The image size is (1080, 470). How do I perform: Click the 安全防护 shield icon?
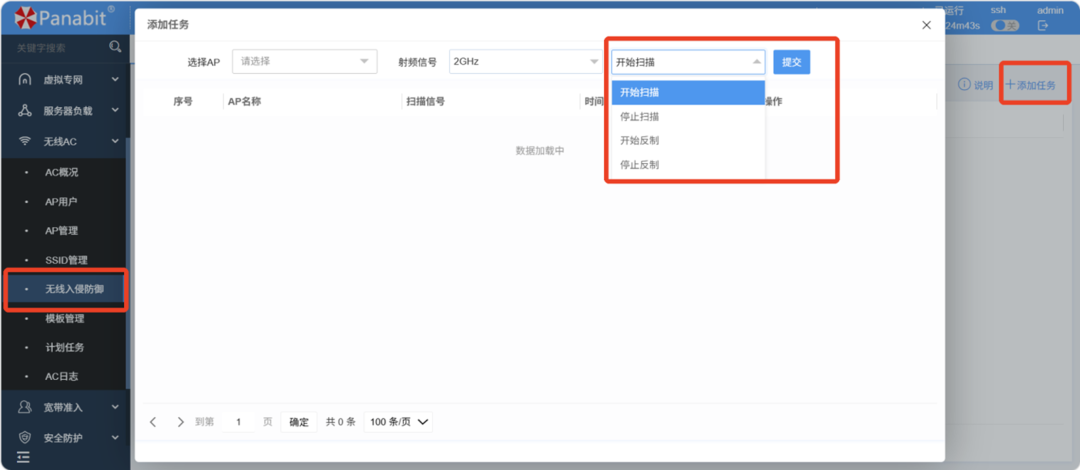tap(25, 438)
